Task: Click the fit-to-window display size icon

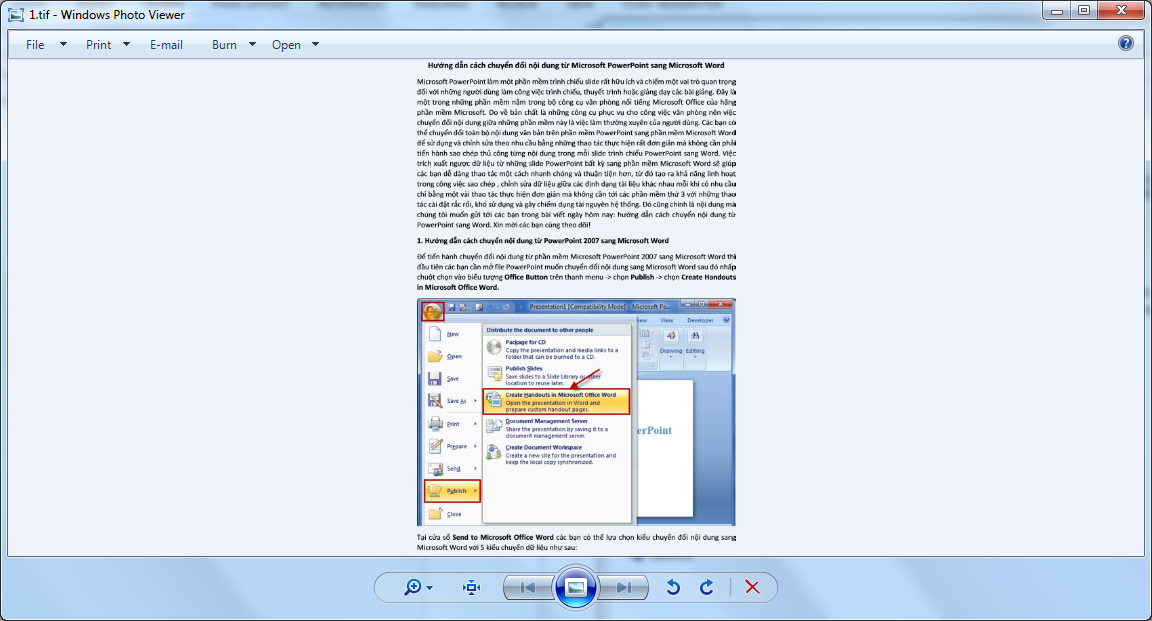Action: [x=470, y=587]
